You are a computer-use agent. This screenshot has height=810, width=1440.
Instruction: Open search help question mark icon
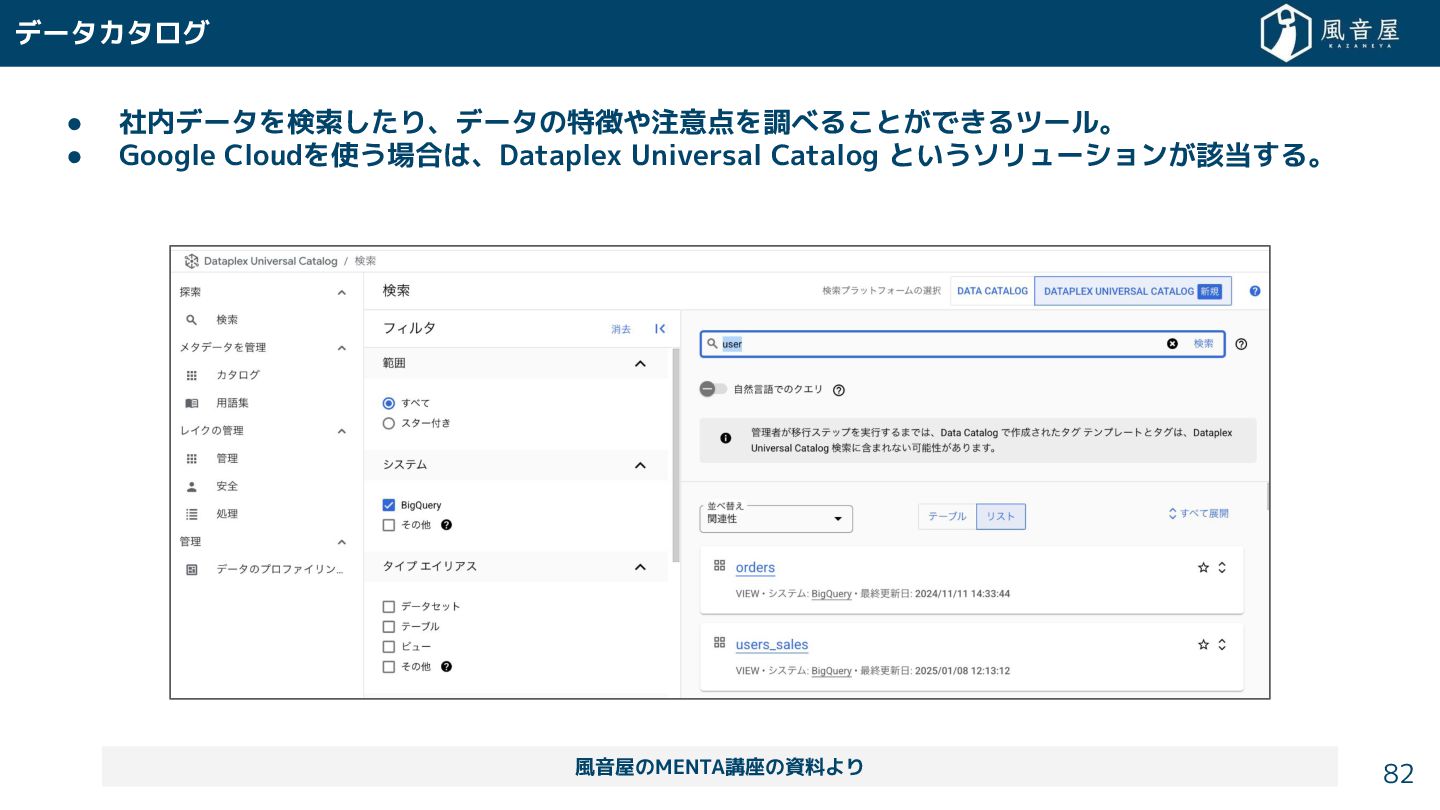(x=1241, y=344)
